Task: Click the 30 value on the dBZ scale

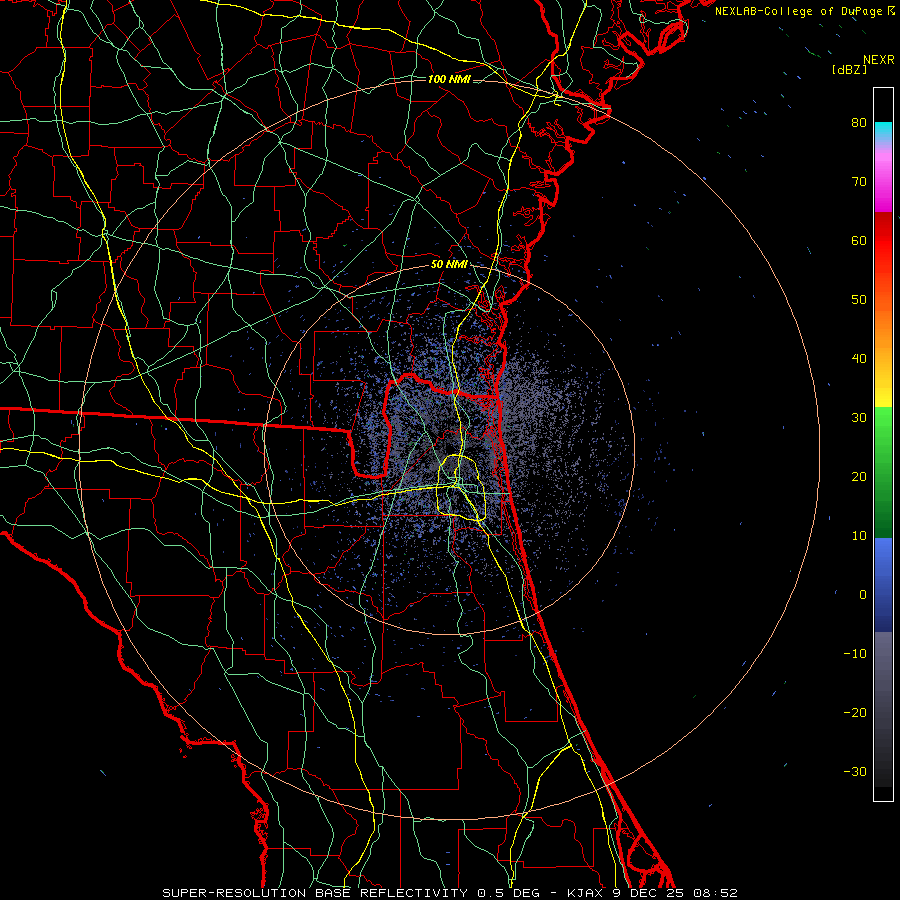Action: 859,418
